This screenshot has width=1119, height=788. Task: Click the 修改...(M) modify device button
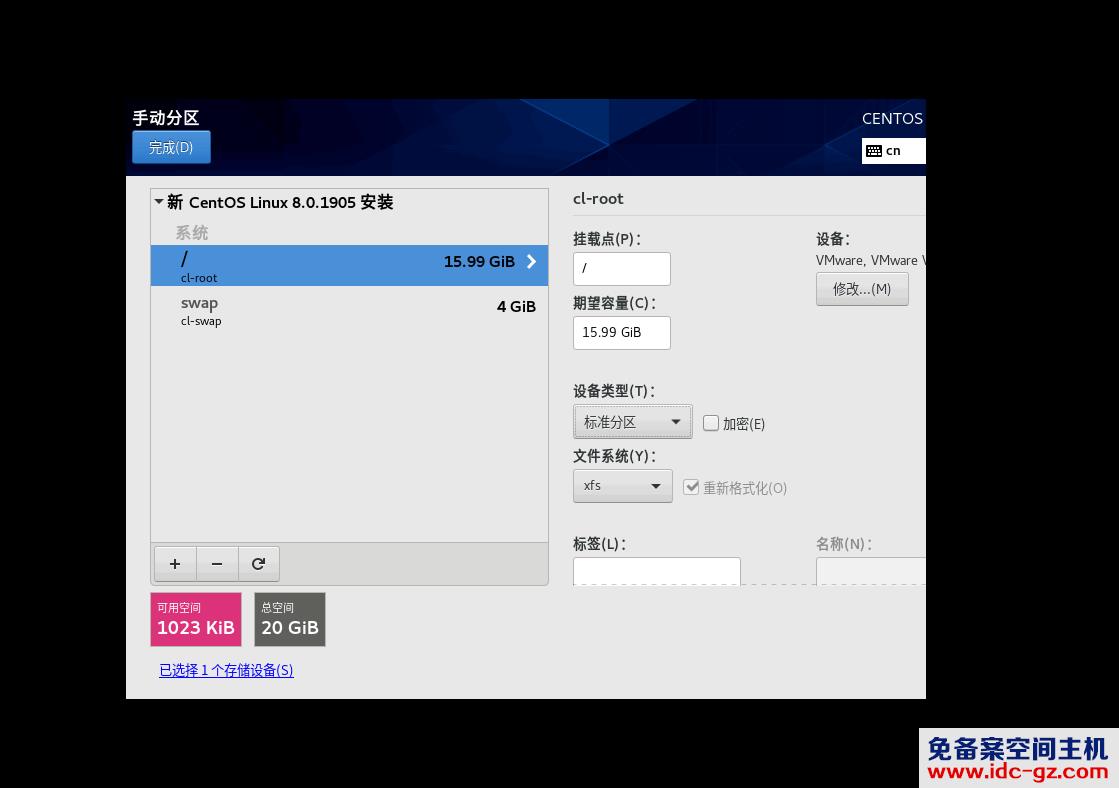click(862, 289)
